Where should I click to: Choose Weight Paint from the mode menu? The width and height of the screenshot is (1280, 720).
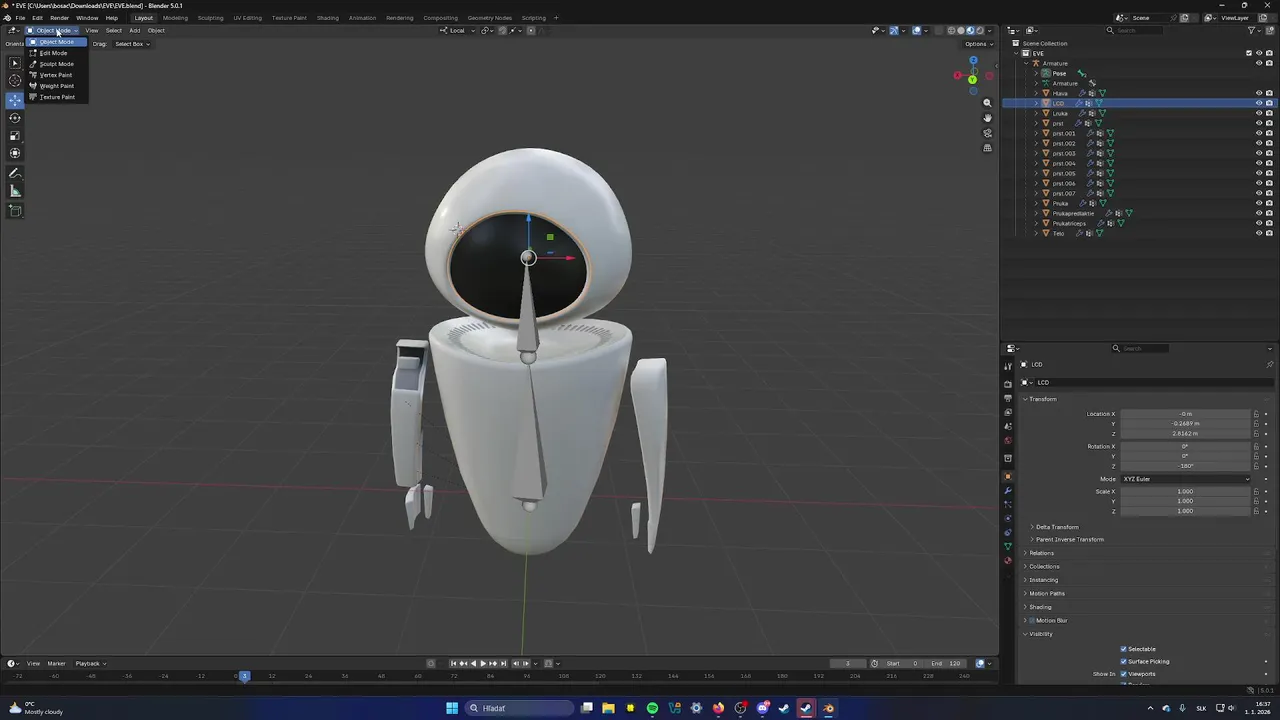coord(56,86)
